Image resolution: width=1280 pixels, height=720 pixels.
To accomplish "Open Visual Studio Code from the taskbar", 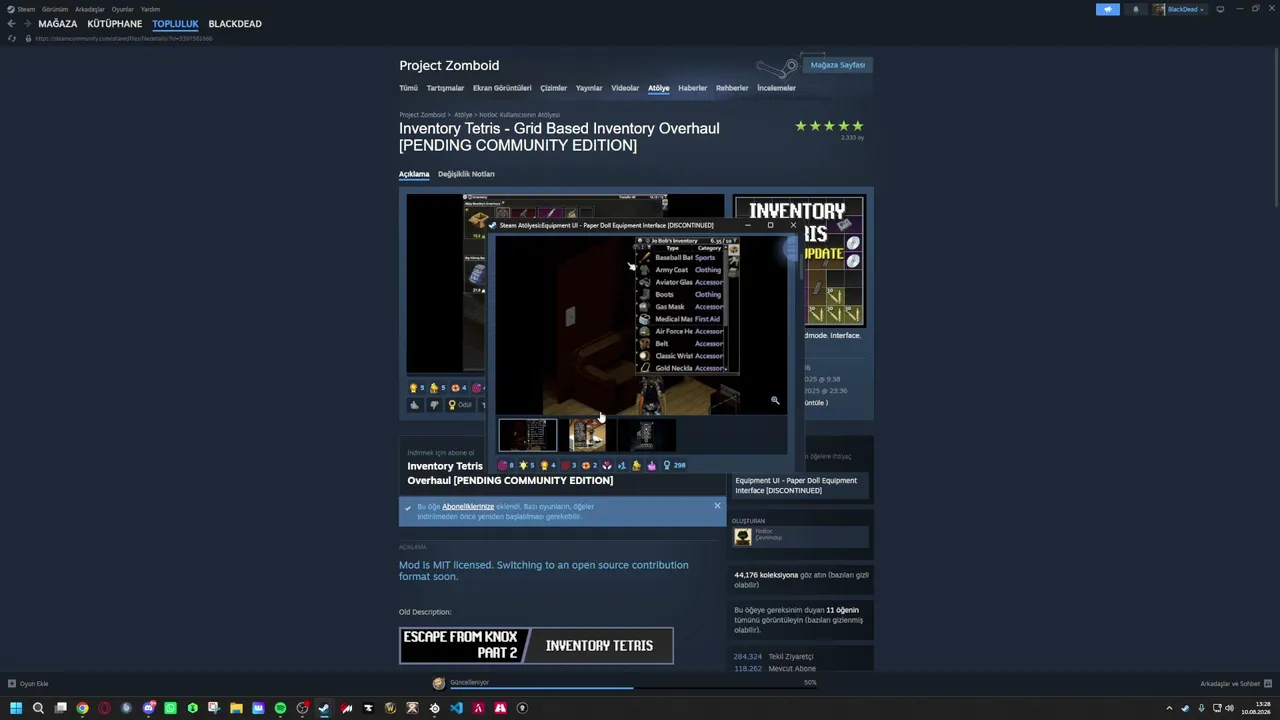I will point(456,708).
